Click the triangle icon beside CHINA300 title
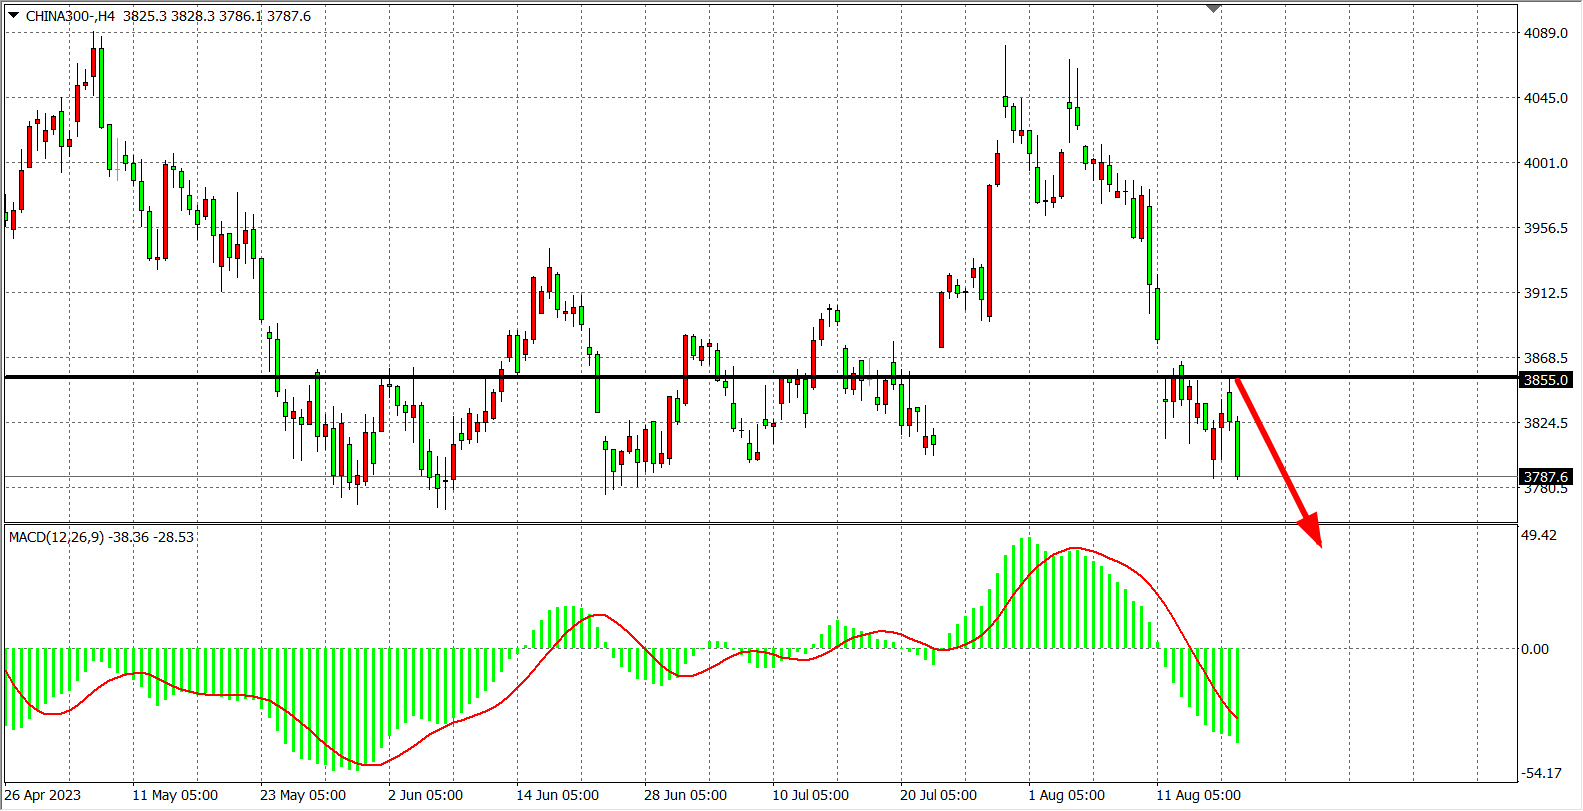Screen dimensions: 1583x811 coord(13,15)
